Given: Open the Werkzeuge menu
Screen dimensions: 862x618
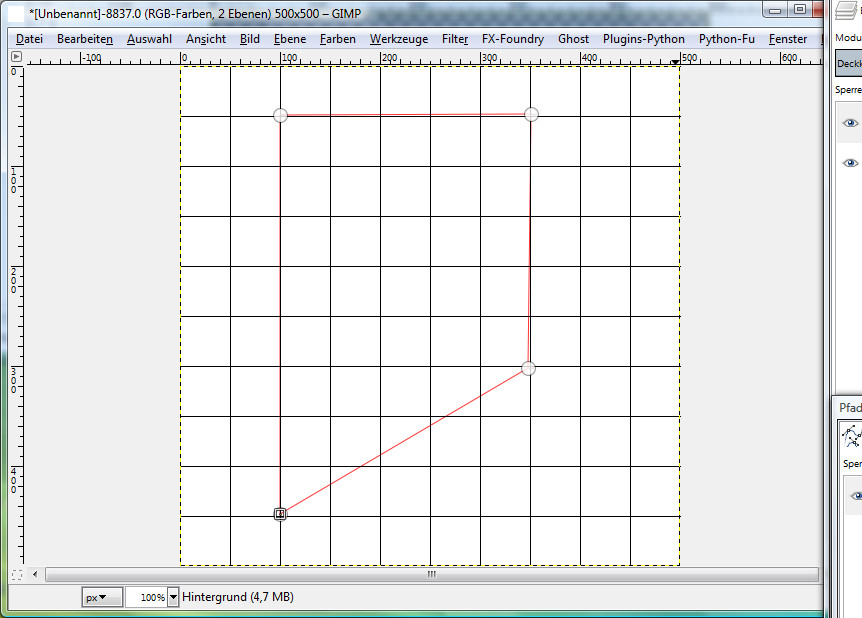Looking at the screenshot, I should tap(398, 39).
